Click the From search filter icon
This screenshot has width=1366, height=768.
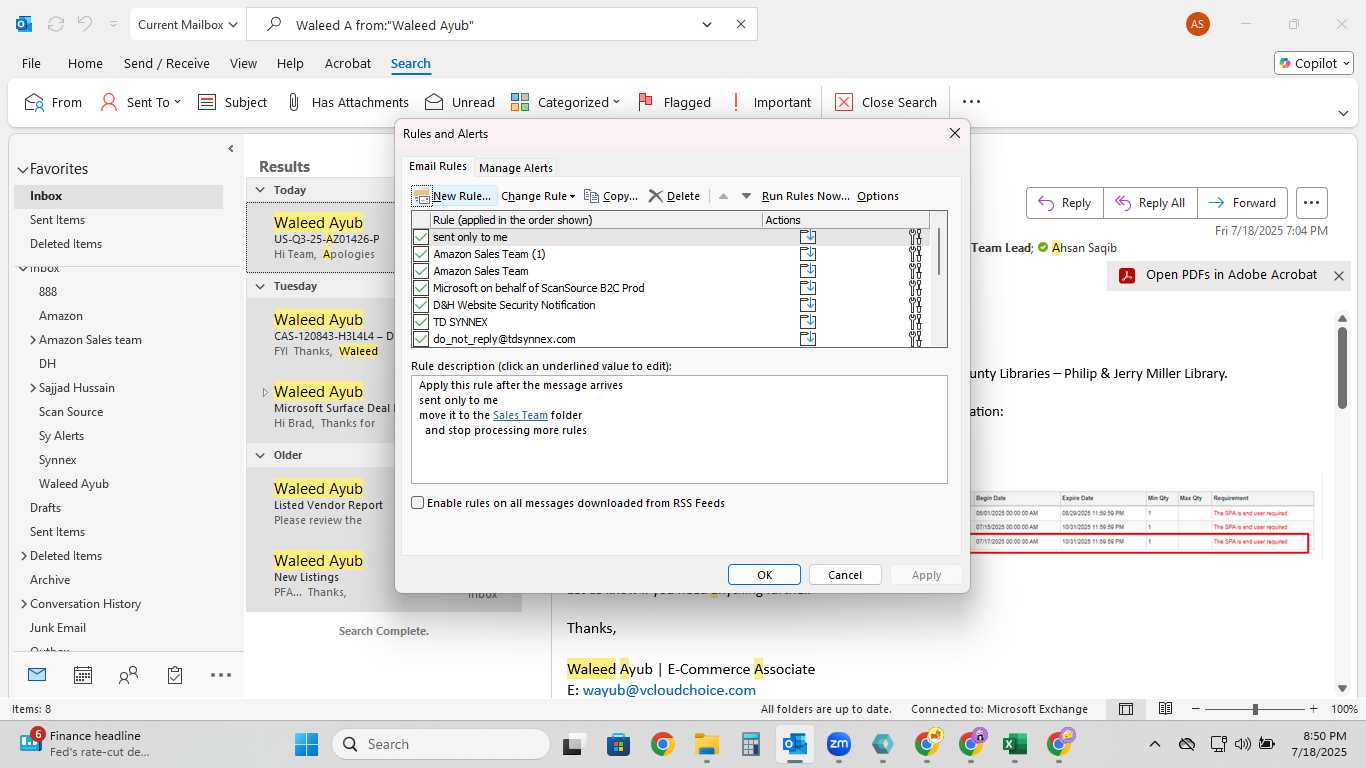pos(53,102)
